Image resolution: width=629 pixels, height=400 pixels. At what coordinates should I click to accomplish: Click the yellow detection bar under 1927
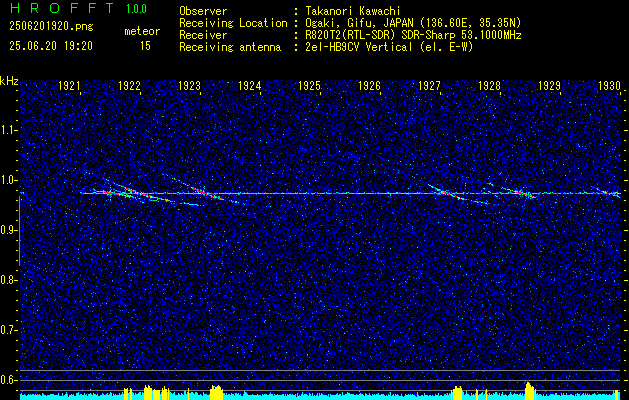point(457,393)
